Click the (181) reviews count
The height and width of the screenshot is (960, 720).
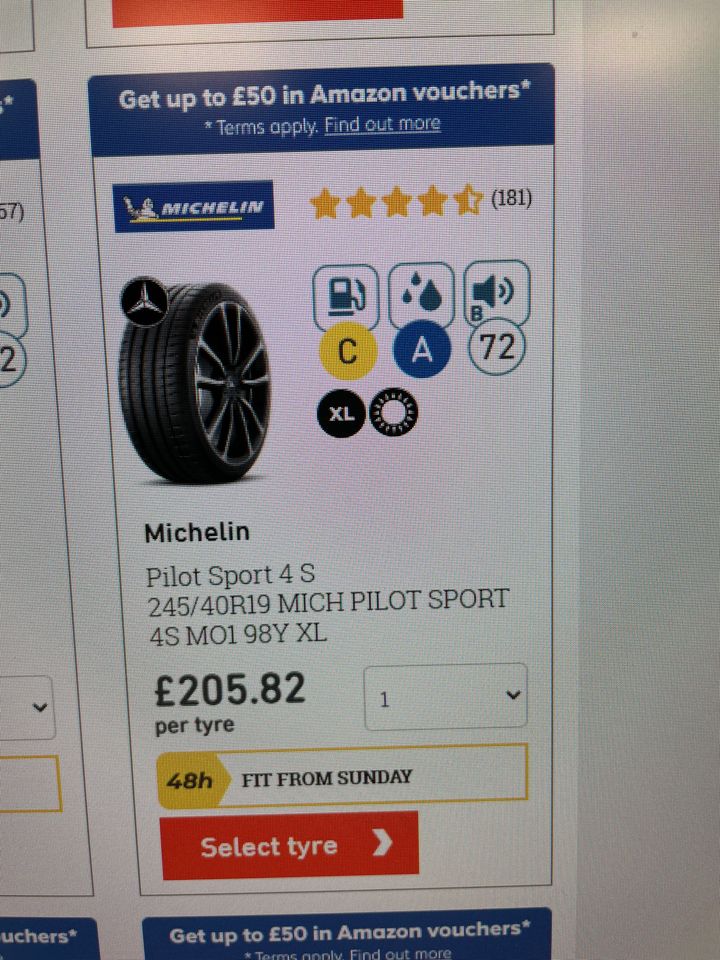[511, 198]
